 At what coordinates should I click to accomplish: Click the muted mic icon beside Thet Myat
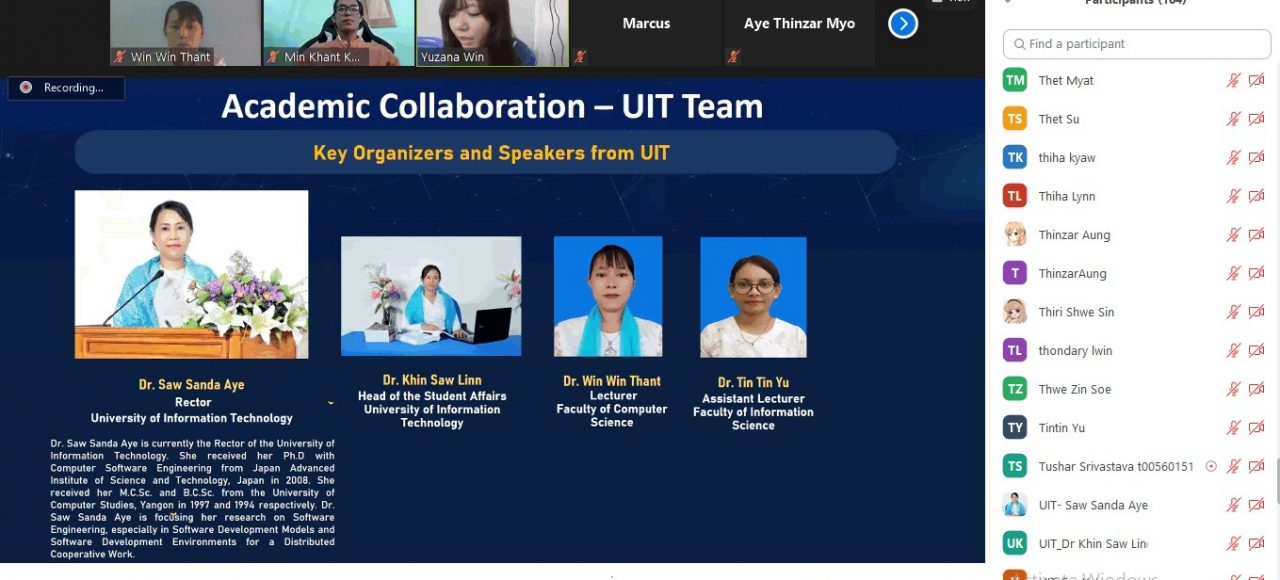tap(1234, 81)
